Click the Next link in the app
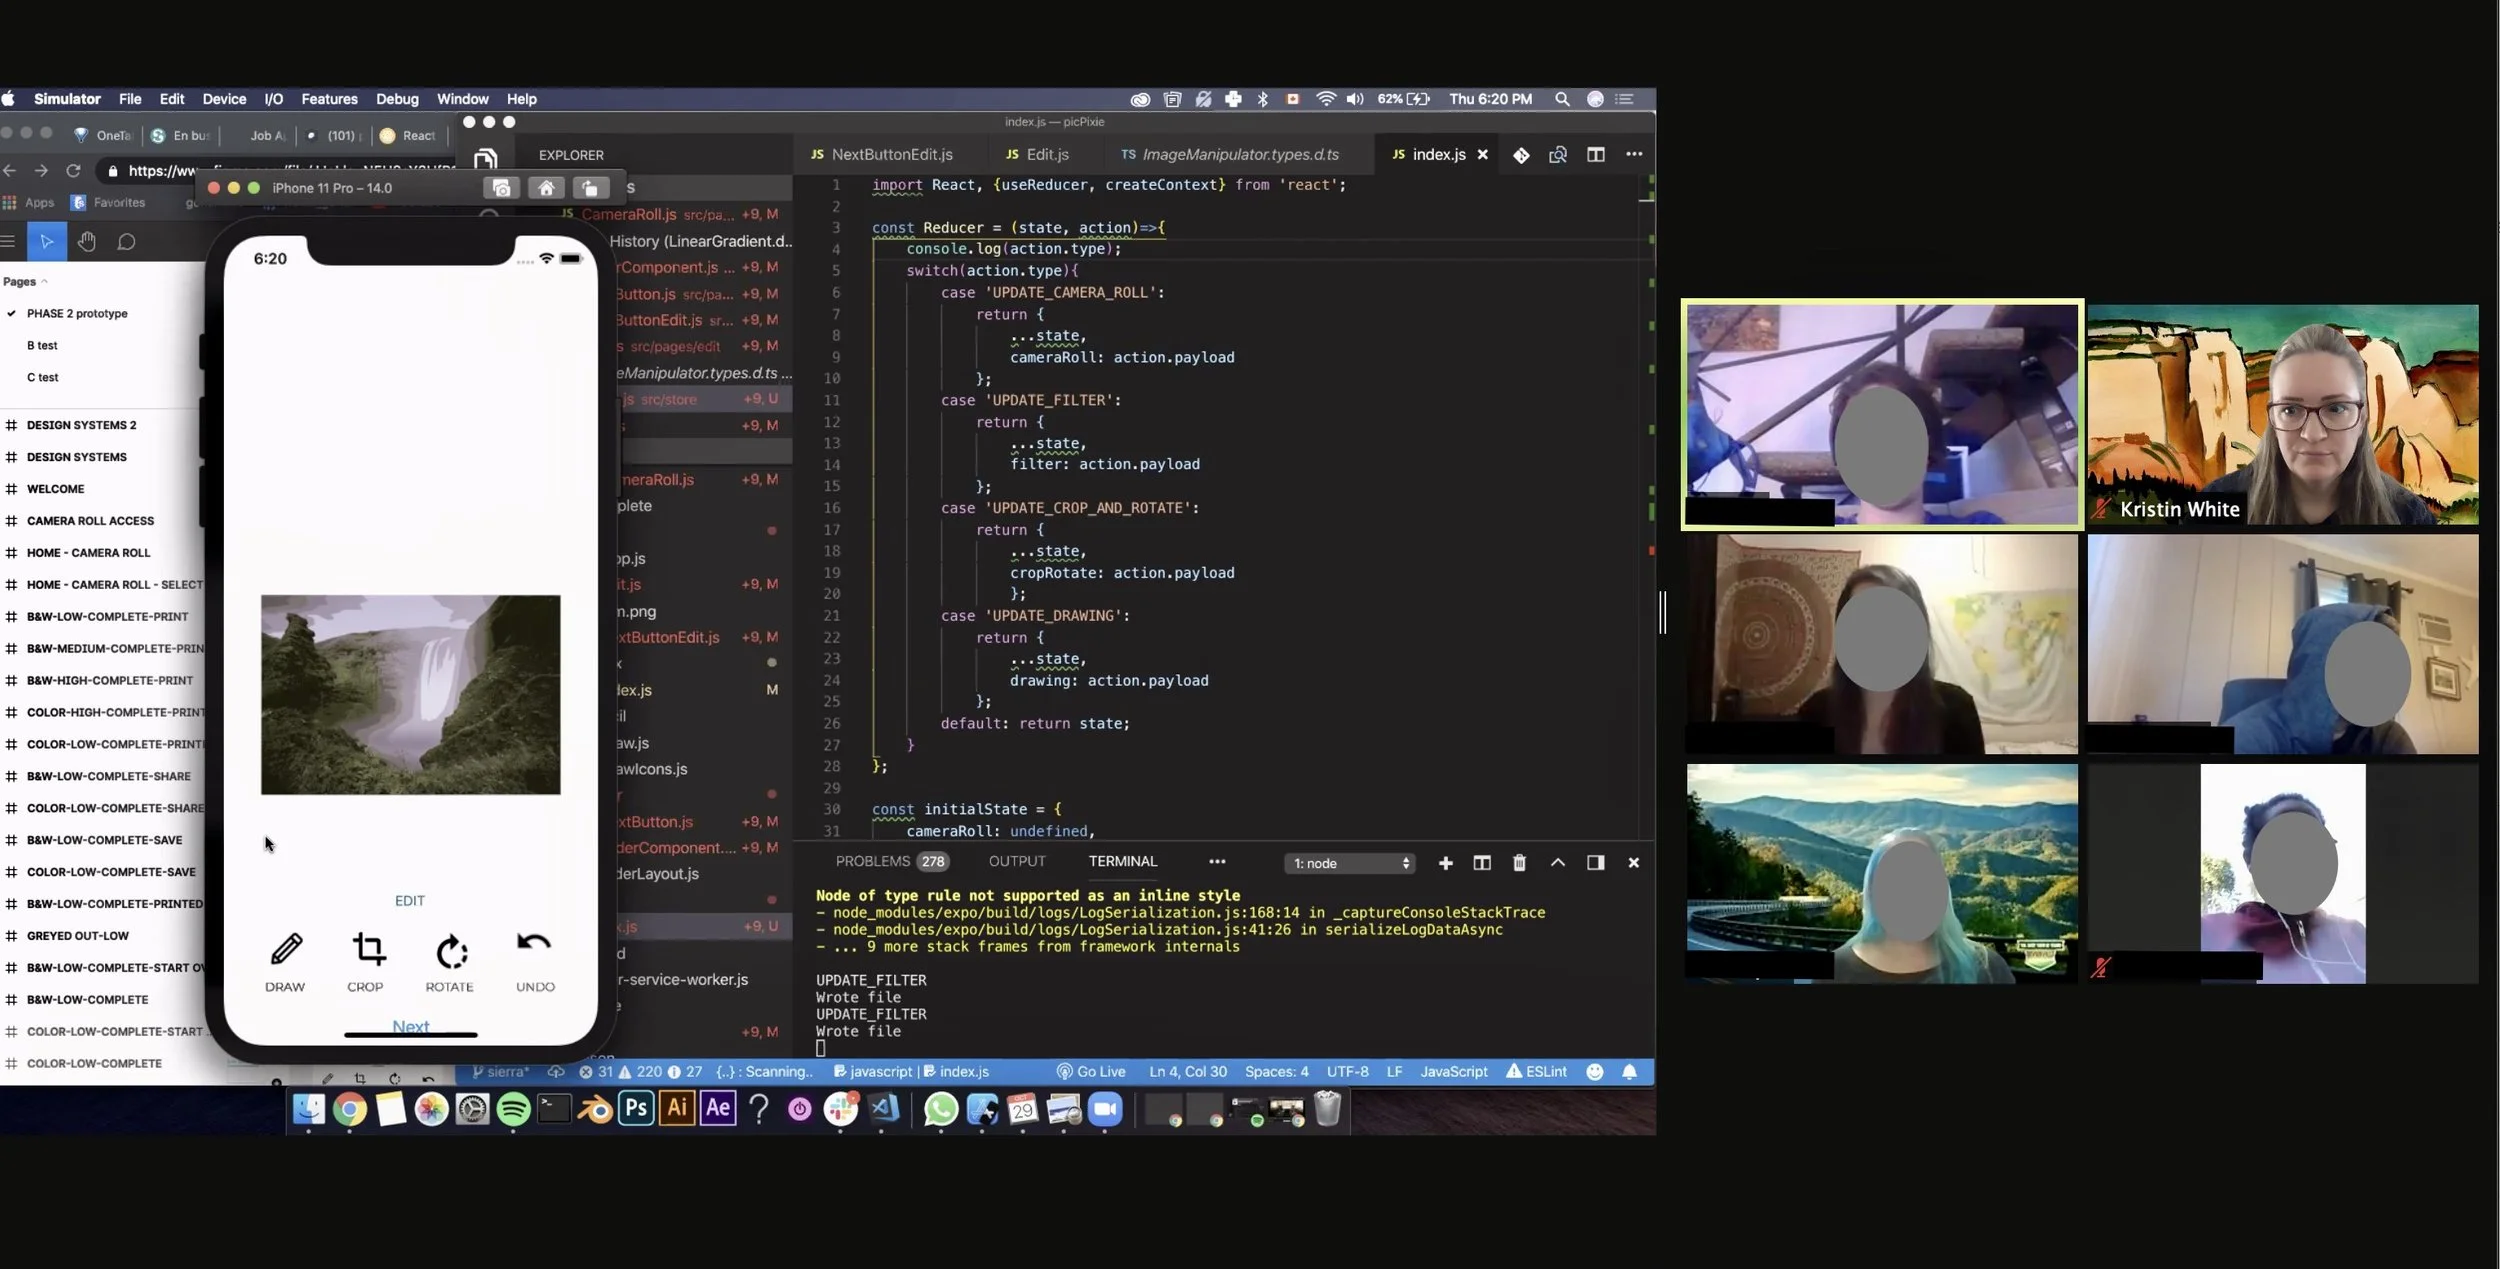The width and height of the screenshot is (2500, 1269). point(410,1026)
